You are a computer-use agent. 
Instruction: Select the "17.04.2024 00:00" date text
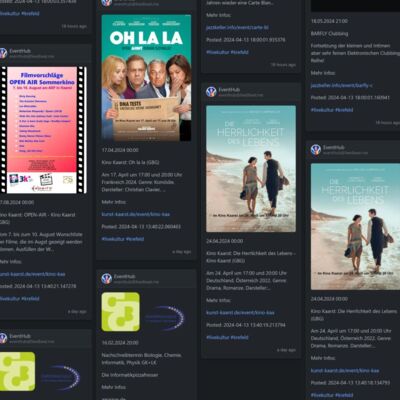pyautogui.click(x=120, y=150)
